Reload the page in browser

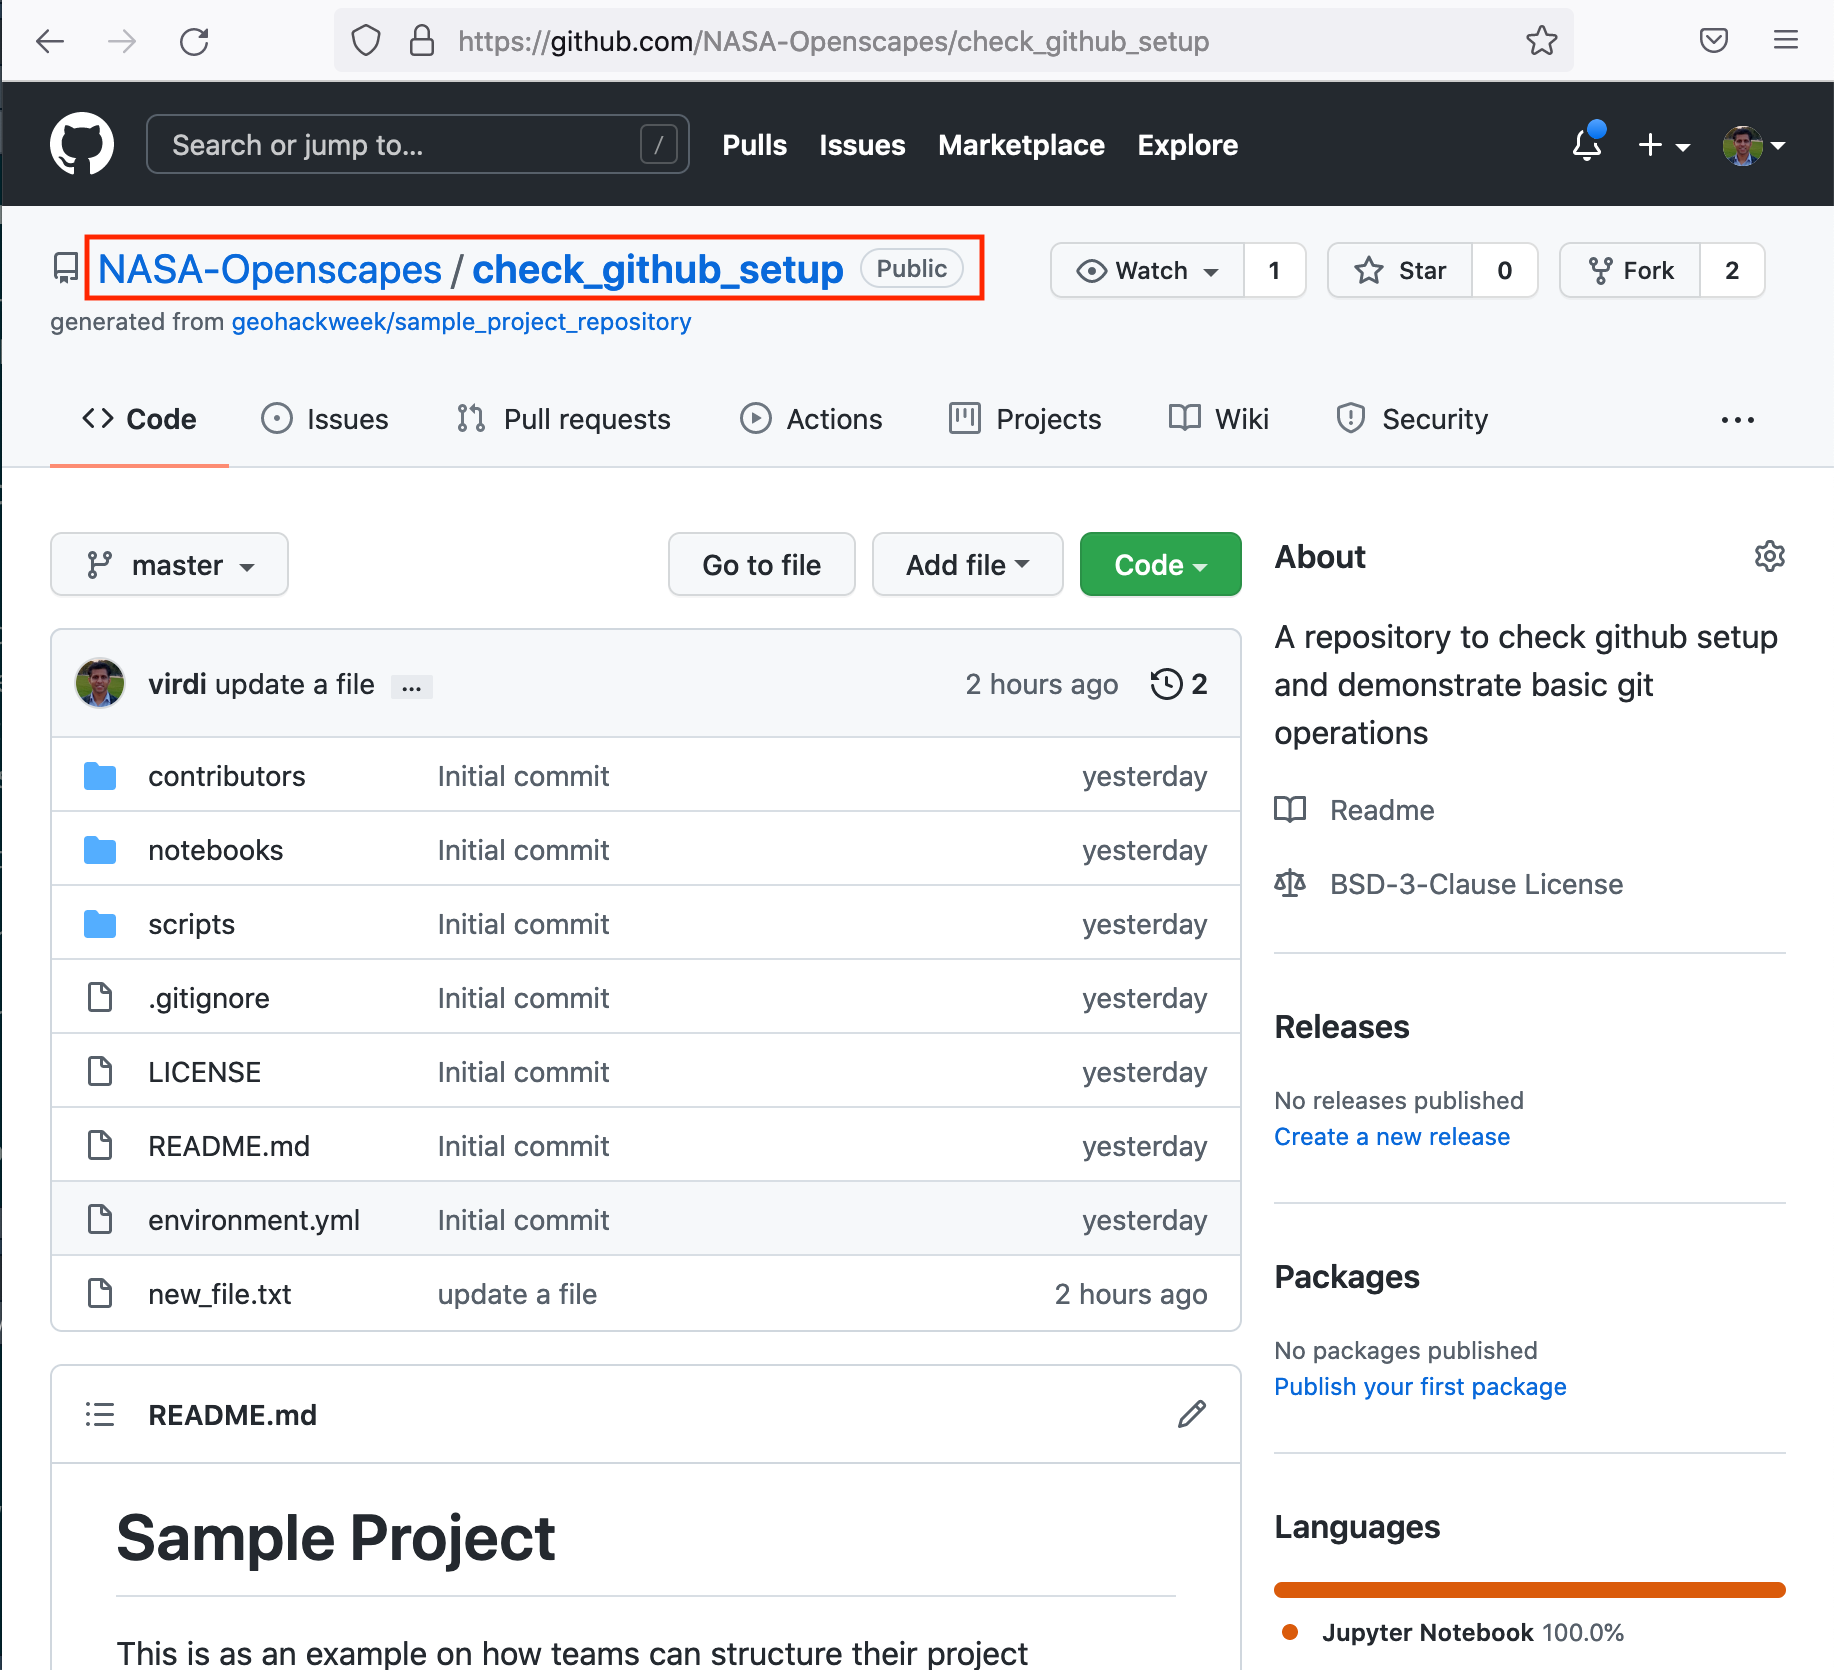pyautogui.click(x=194, y=41)
